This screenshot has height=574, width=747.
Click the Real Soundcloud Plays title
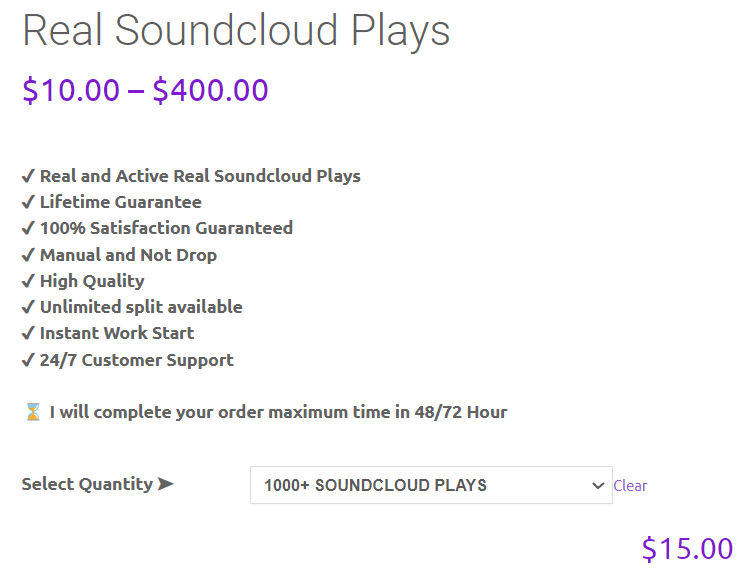[236, 30]
